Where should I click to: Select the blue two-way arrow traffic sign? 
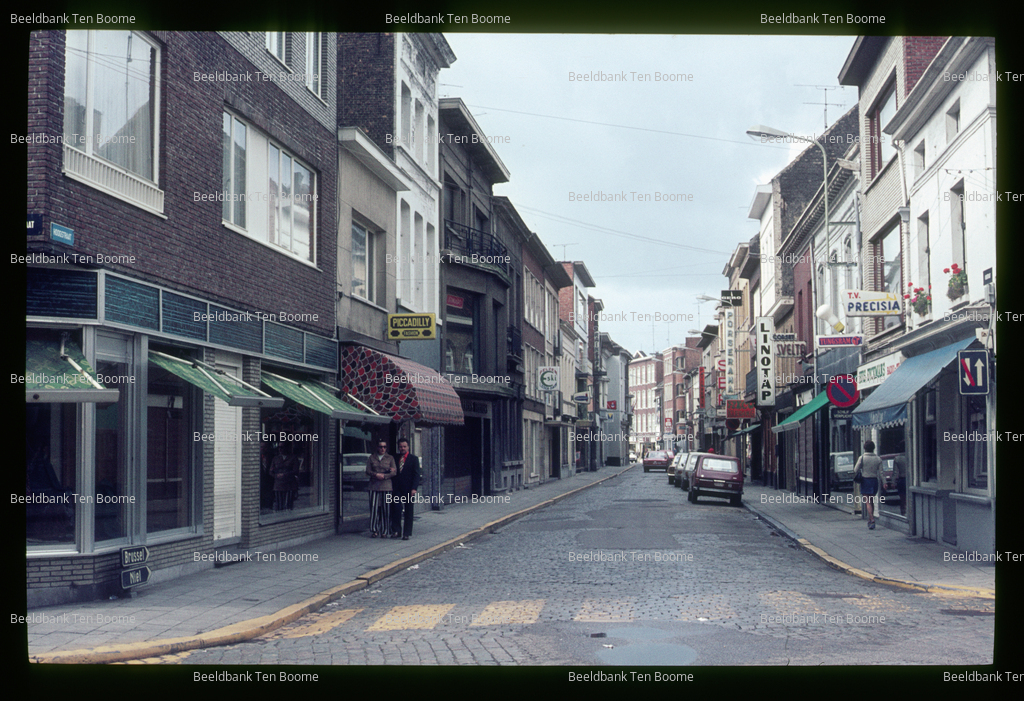pos(973,372)
